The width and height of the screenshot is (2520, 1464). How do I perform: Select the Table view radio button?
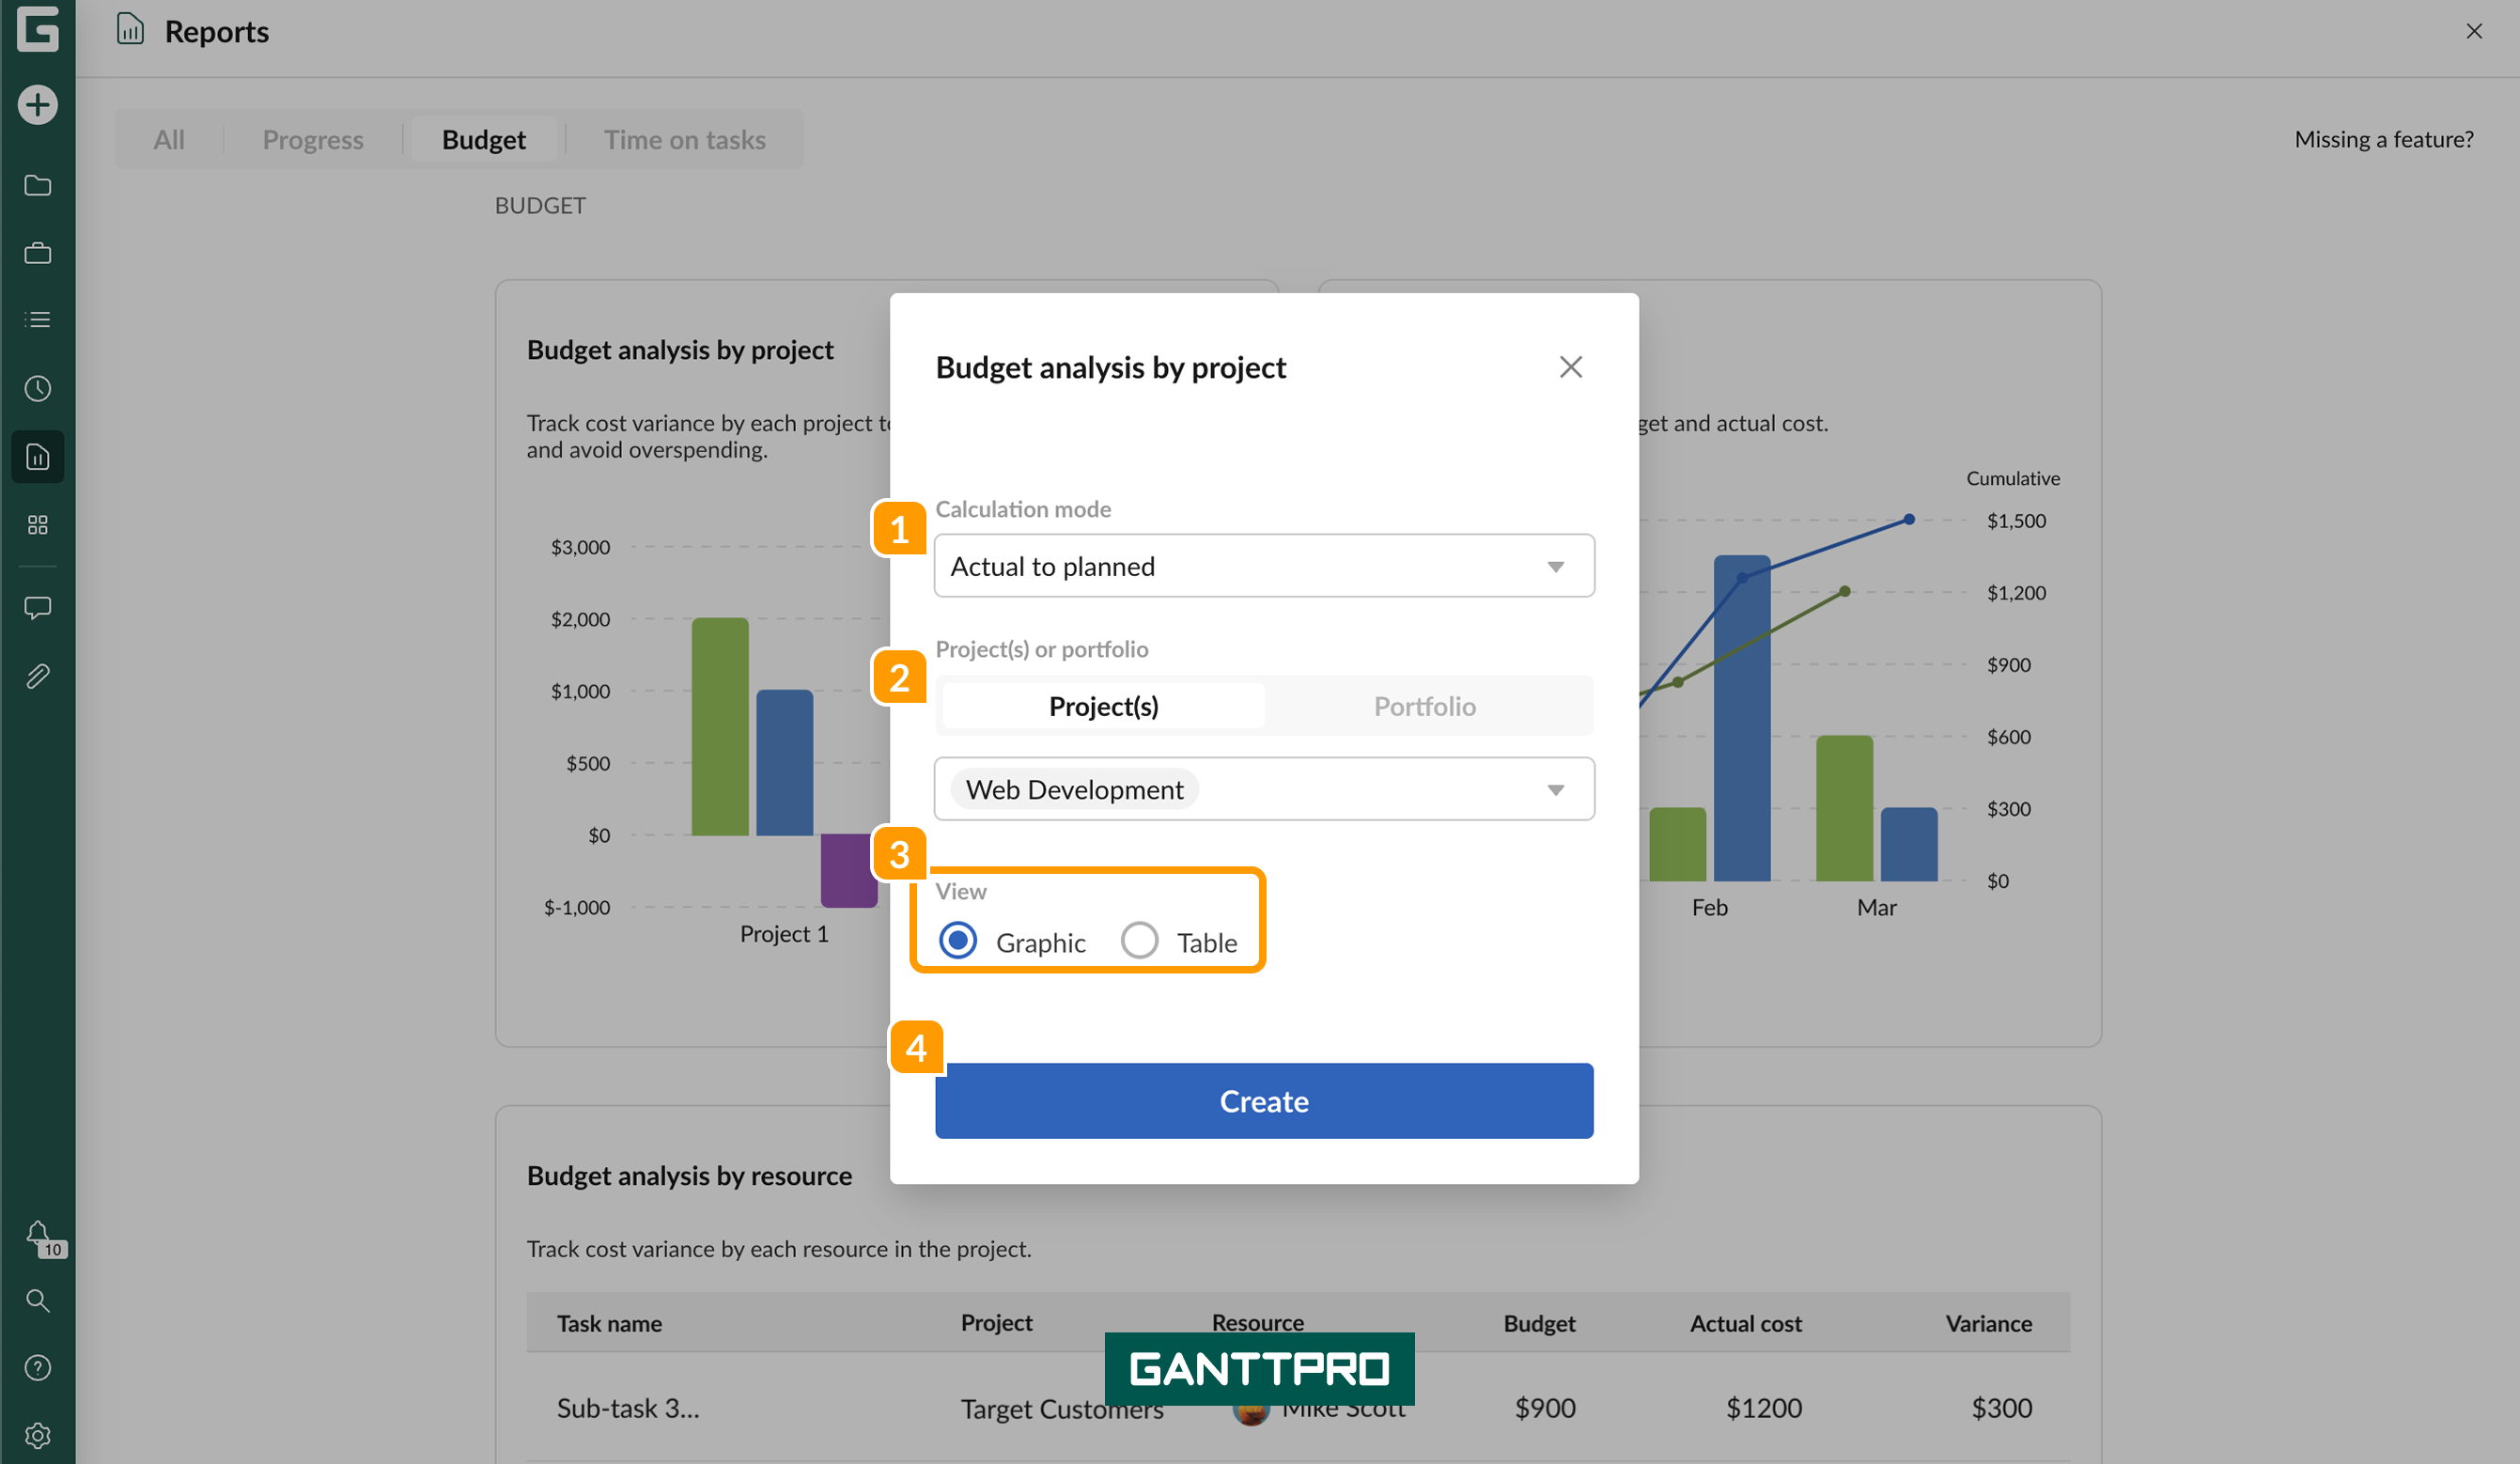pos(1139,941)
